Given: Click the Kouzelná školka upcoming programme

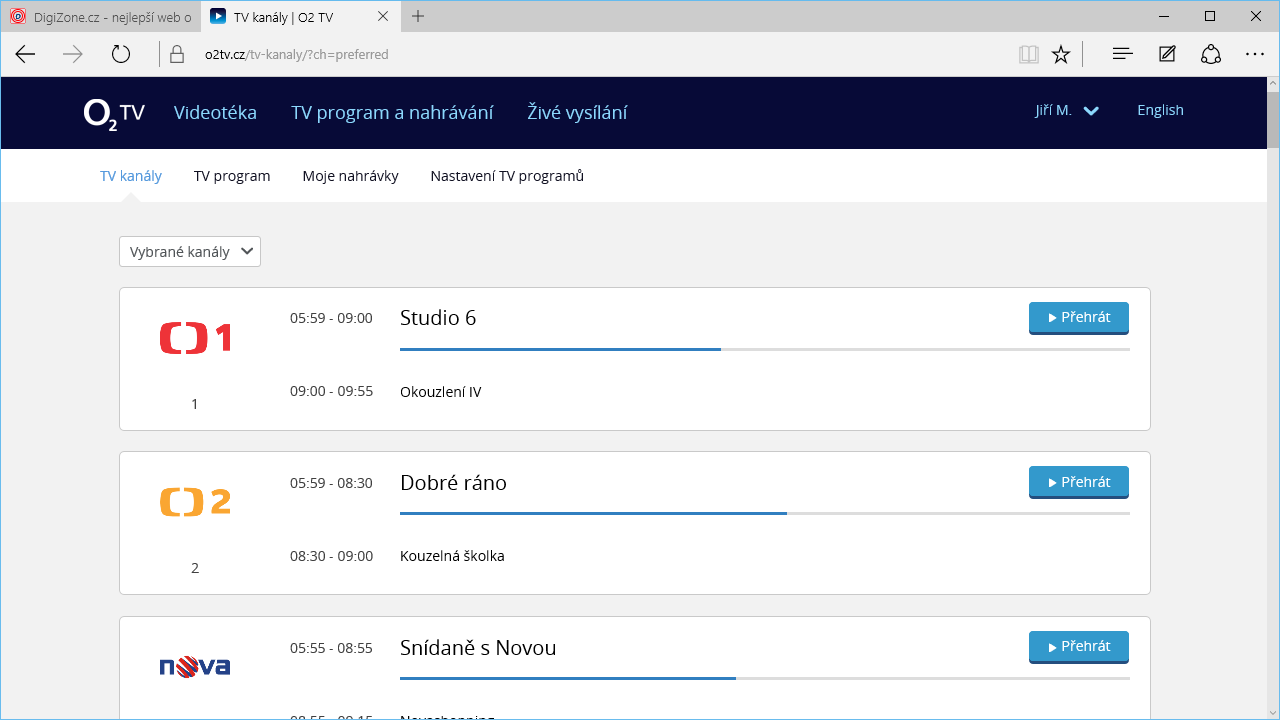Looking at the screenshot, I should click(x=452, y=556).
